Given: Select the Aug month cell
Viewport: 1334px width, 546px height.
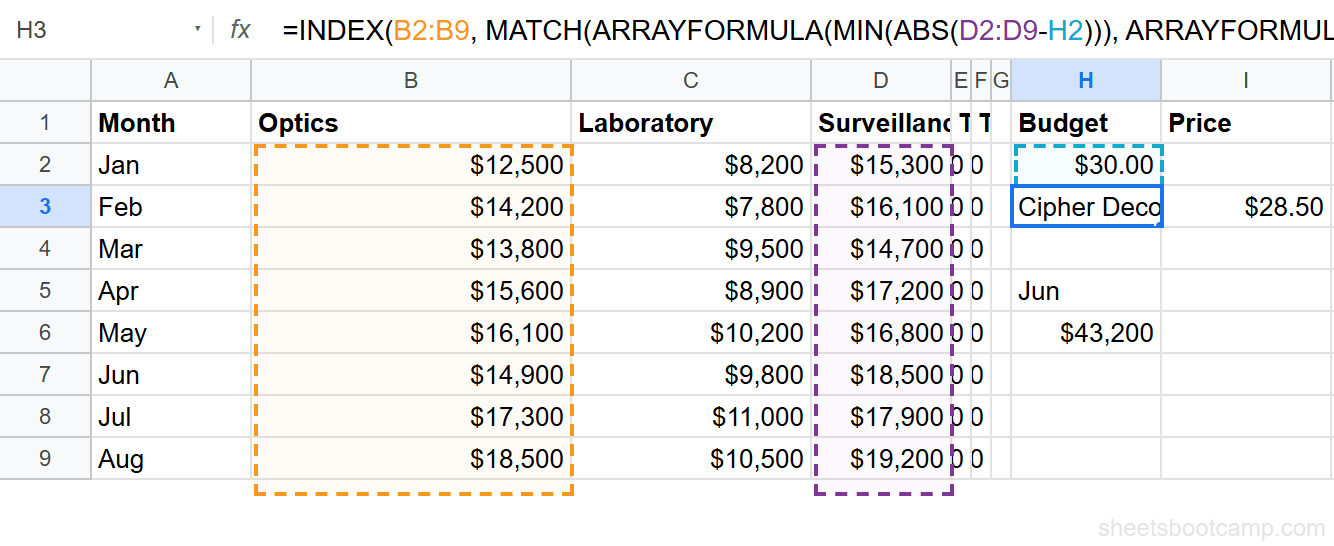Looking at the screenshot, I should (x=171, y=459).
